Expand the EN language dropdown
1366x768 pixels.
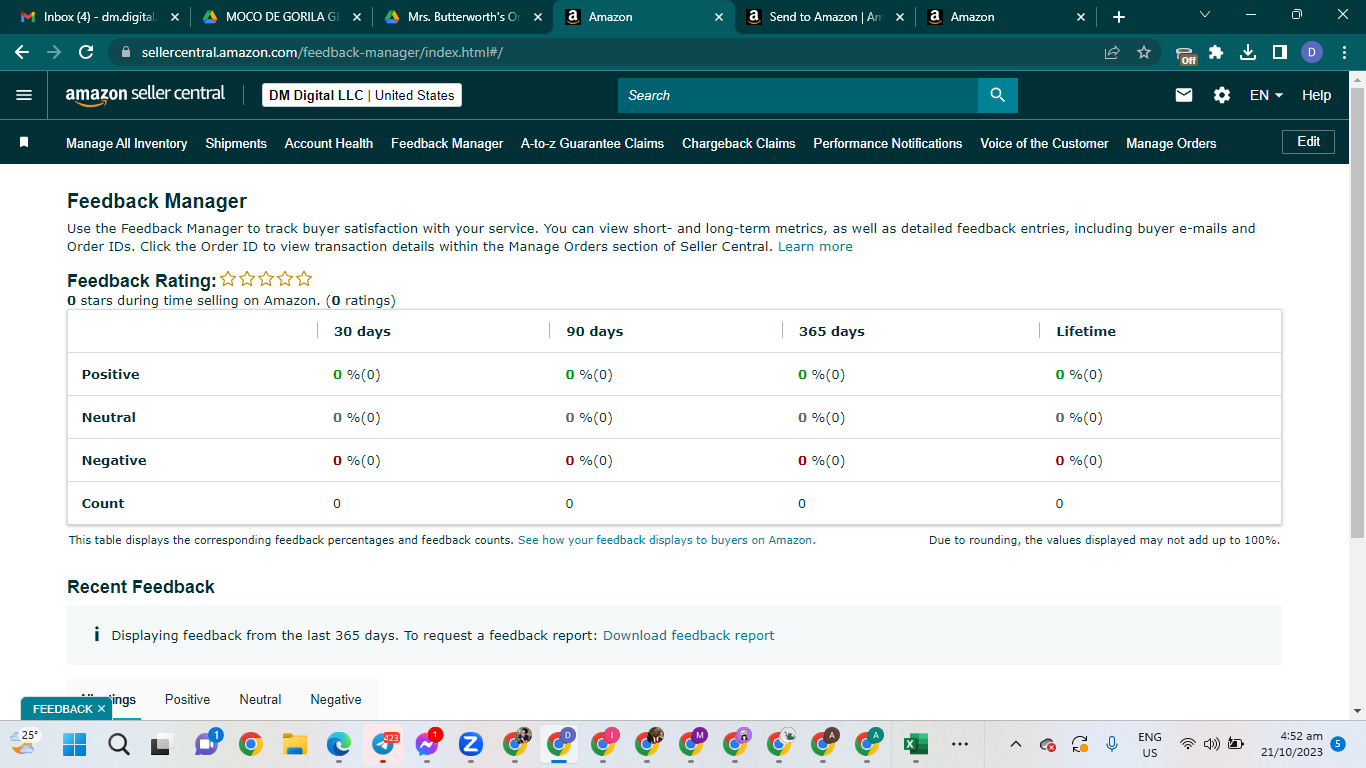point(1266,95)
